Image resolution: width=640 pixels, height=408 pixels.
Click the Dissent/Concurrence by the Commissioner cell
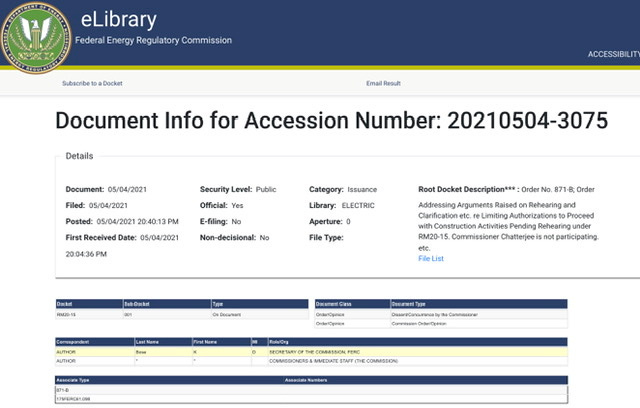479,315
